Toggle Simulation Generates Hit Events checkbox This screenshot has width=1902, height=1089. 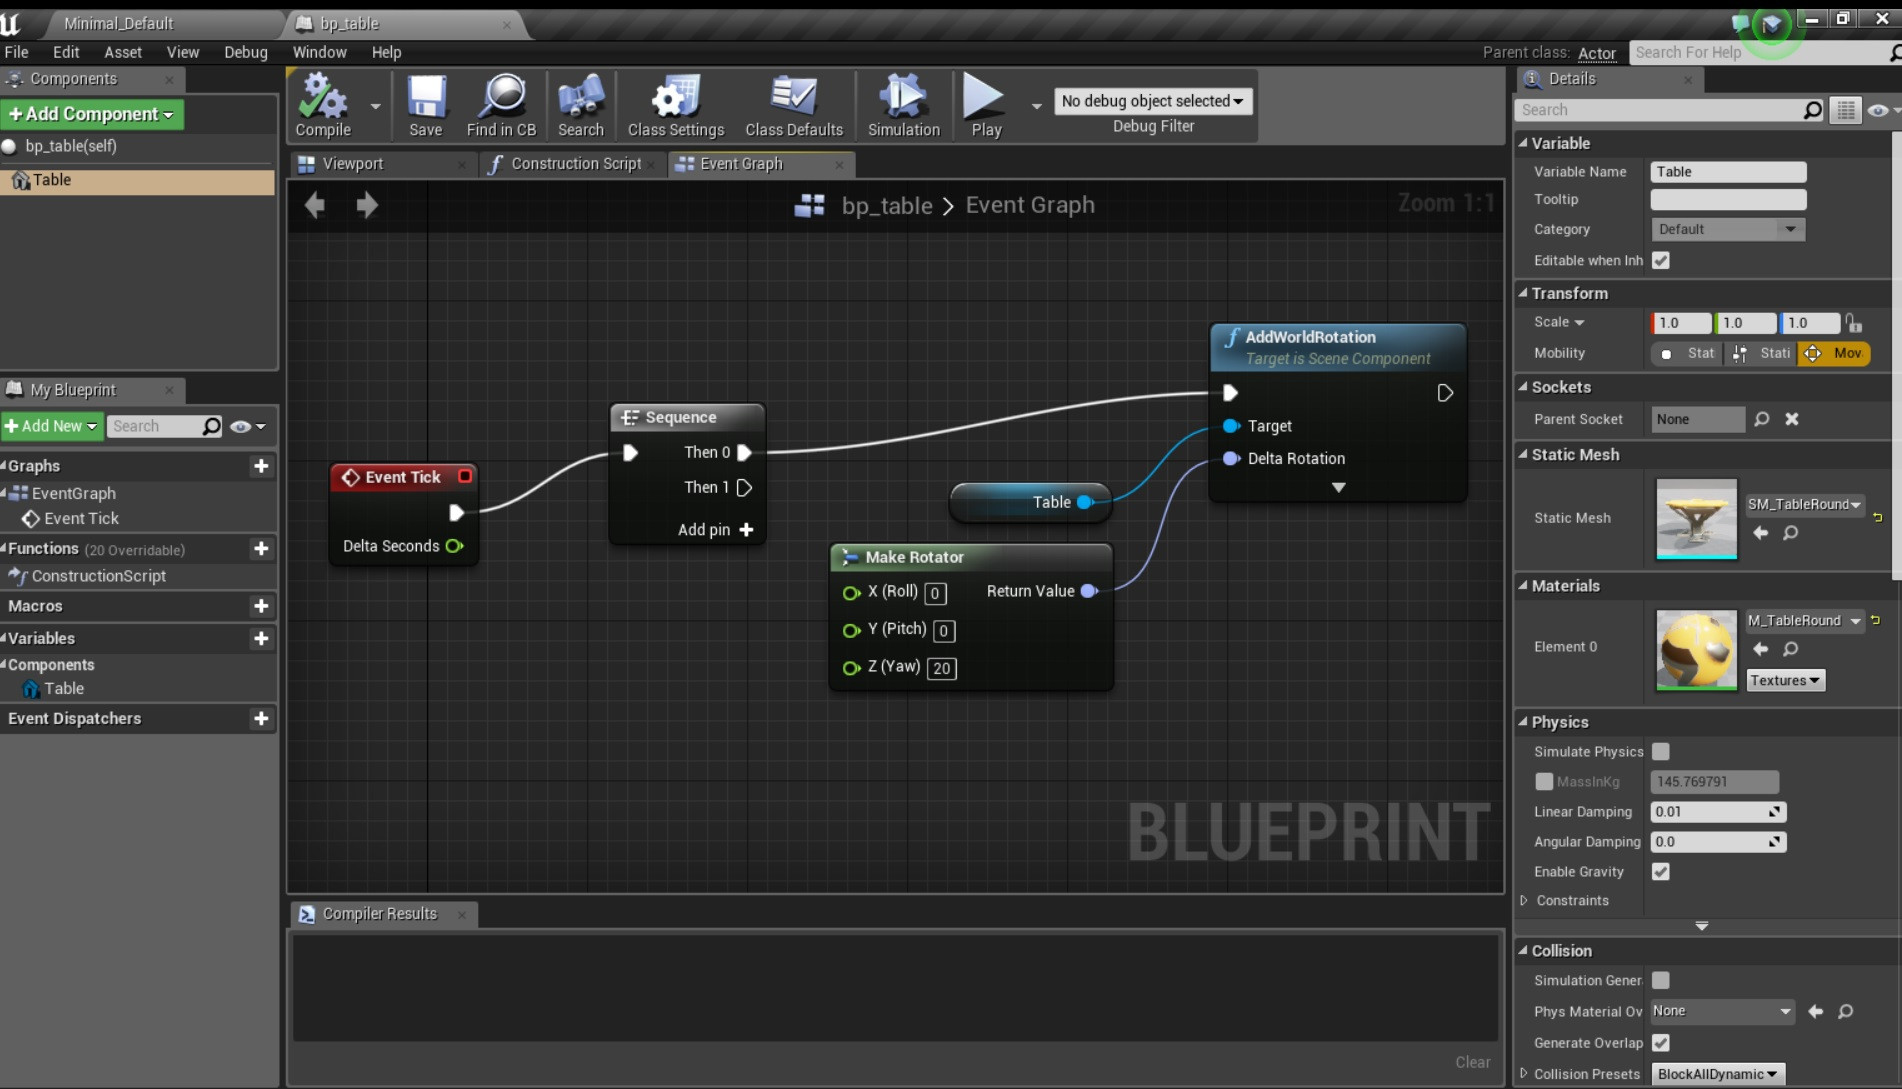(x=1661, y=980)
